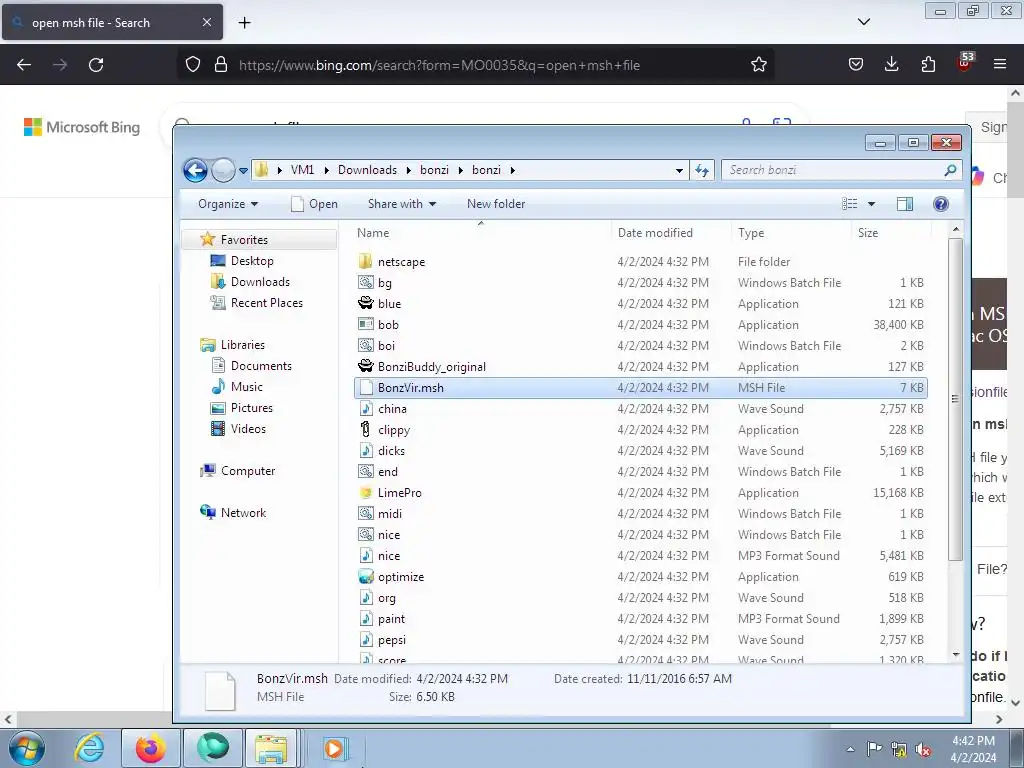Image resolution: width=1024 pixels, height=768 pixels.
Task: Open the Share with menu
Action: 402,204
